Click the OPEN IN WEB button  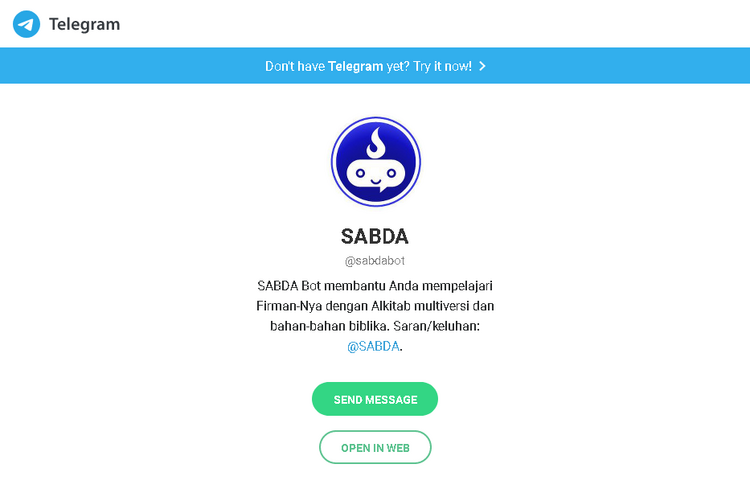[375, 447]
